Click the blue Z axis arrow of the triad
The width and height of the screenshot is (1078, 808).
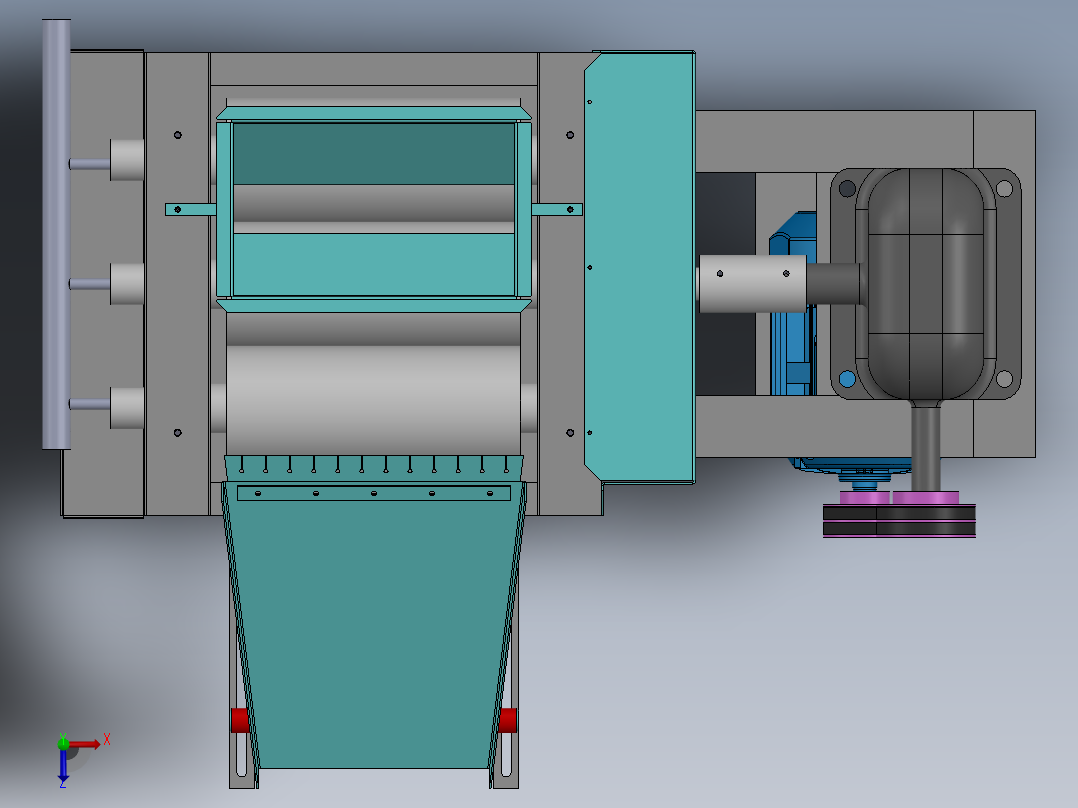(63, 766)
